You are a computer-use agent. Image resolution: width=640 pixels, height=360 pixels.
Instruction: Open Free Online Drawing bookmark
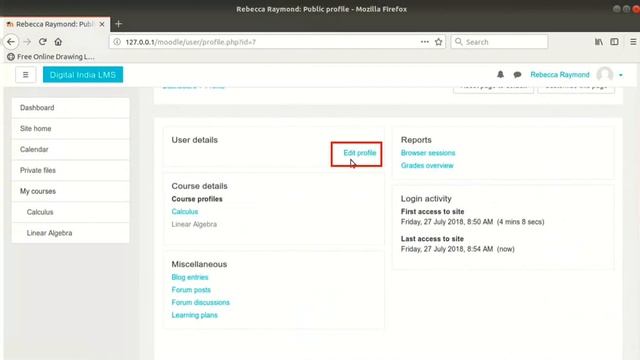tap(51, 57)
